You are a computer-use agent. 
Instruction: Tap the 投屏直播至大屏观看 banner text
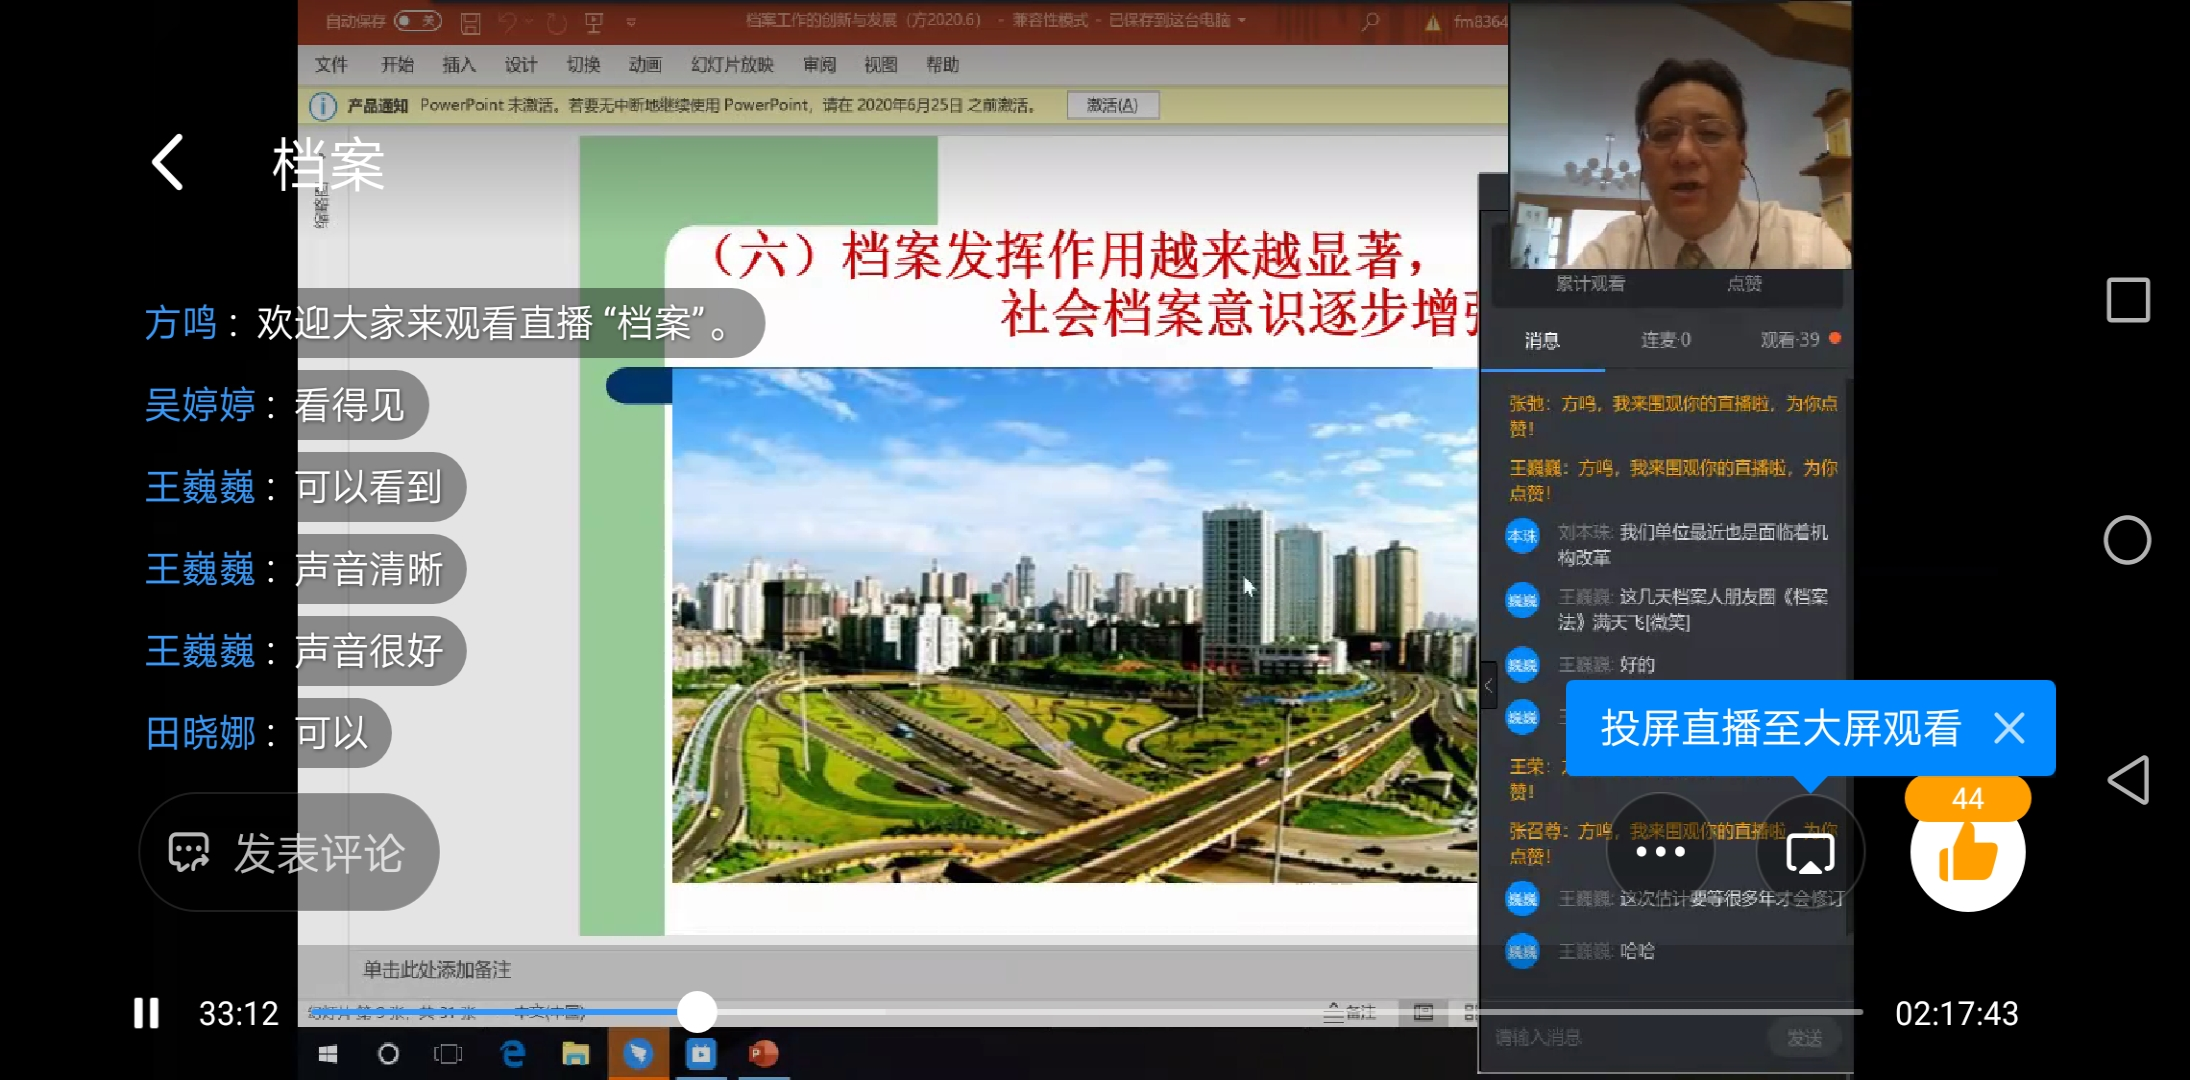[x=1780, y=728]
